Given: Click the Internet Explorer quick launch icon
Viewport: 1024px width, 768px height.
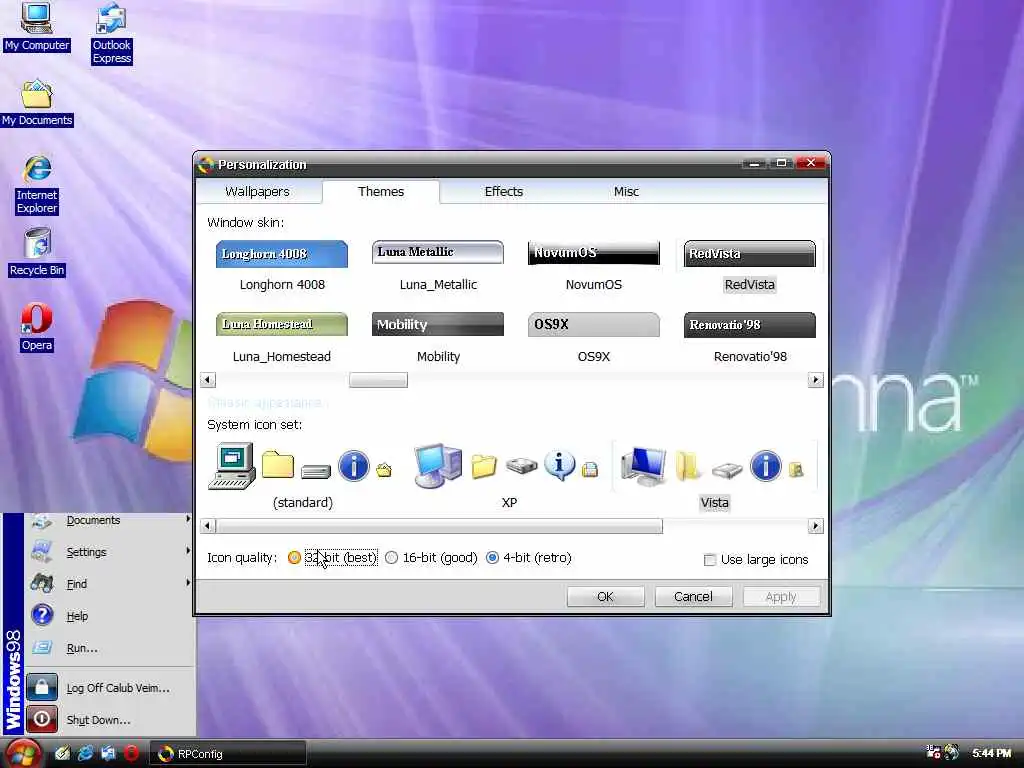Looking at the screenshot, I should pyautogui.click(x=86, y=754).
